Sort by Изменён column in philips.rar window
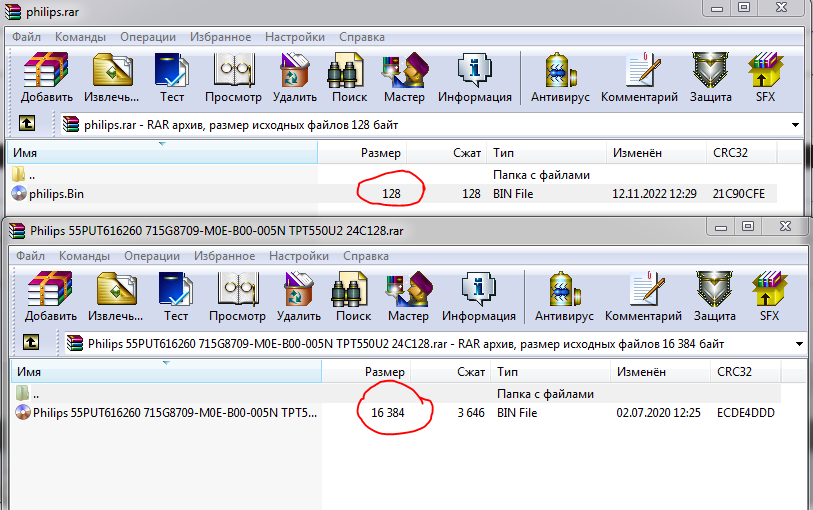 point(656,153)
